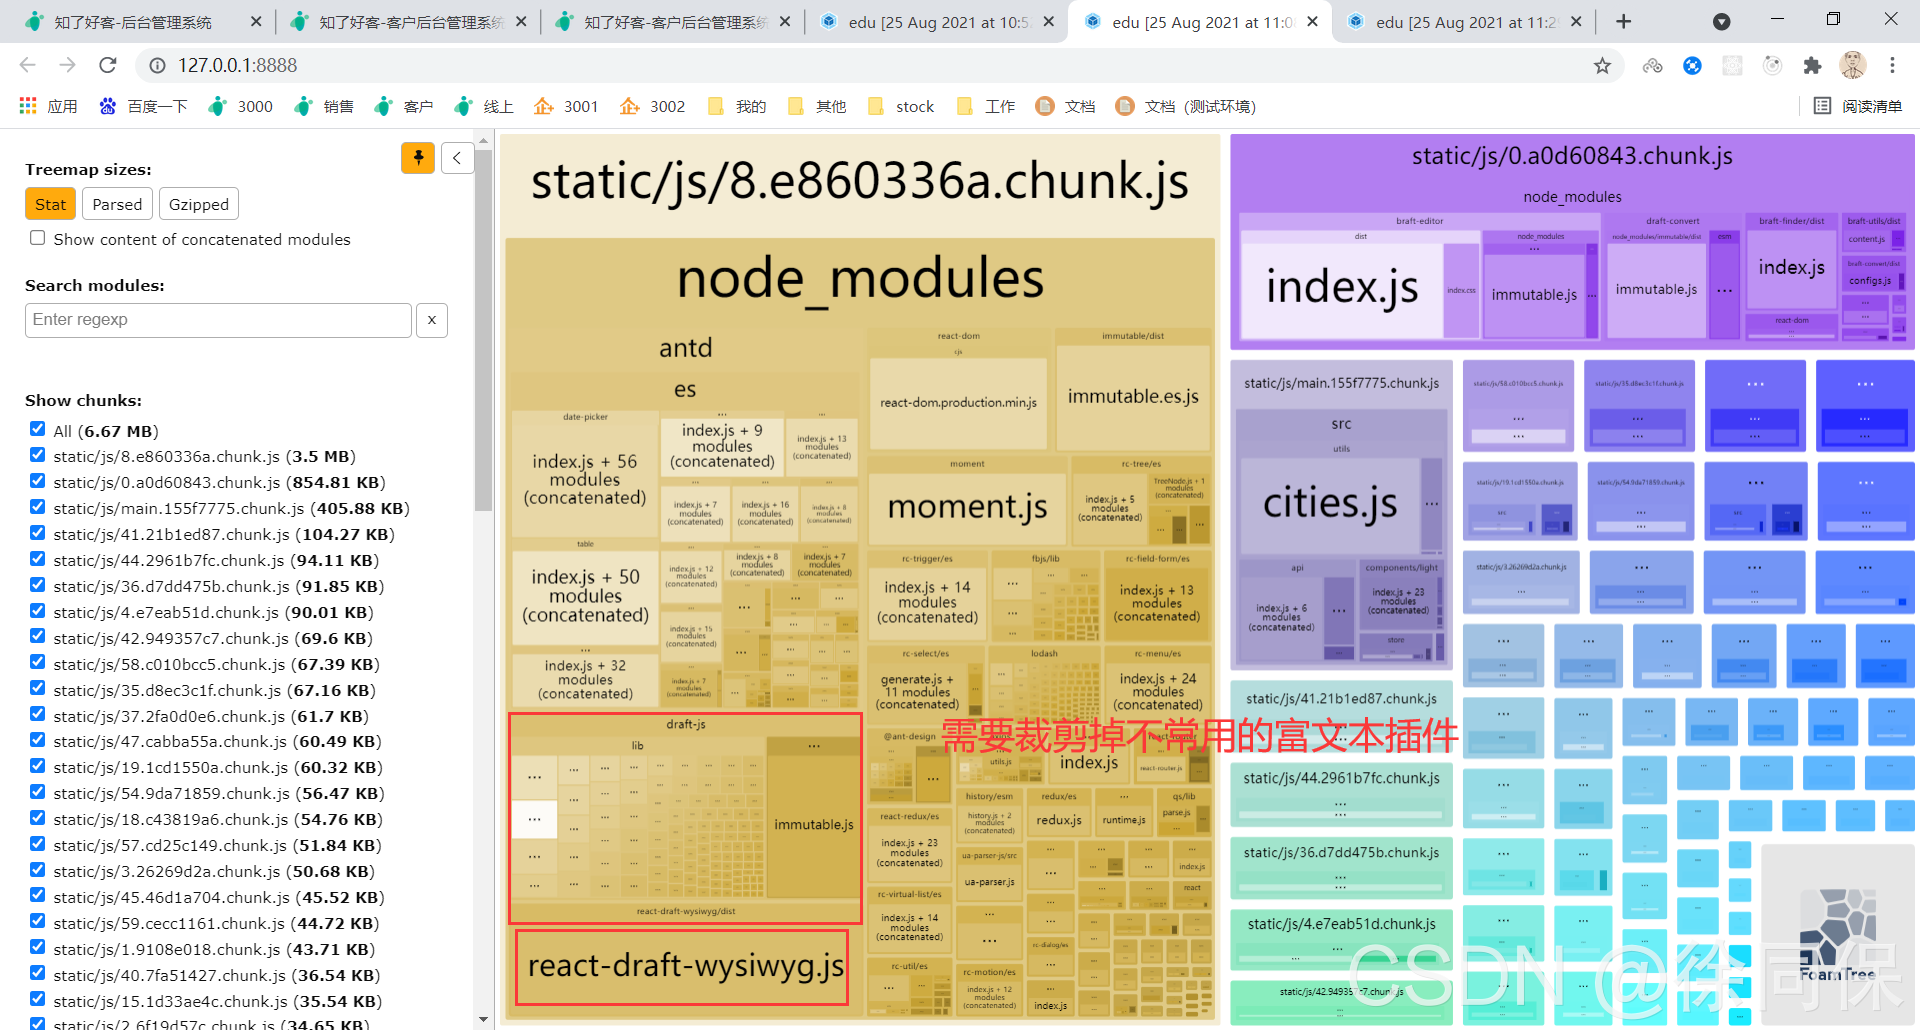
Task: Reload the page
Action: pos(108,65)
